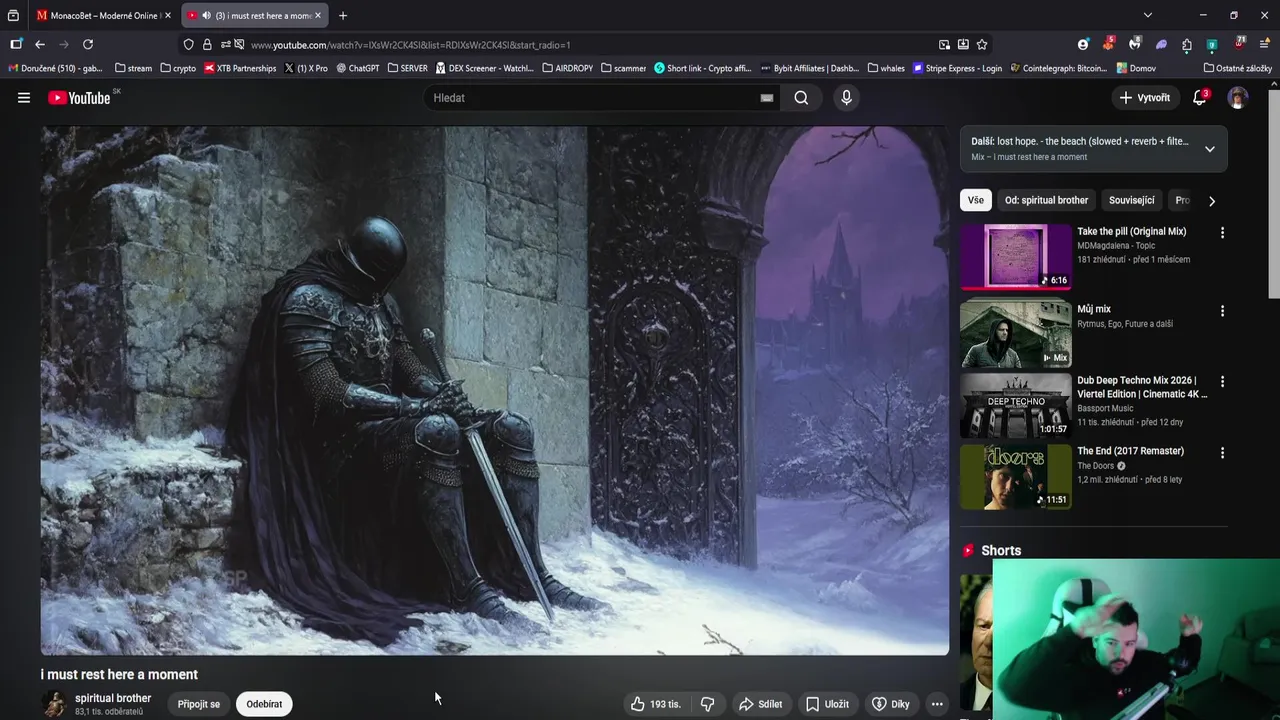This screenshot has height=720, width=1280.
Task: Open options for Take the pill video
Action: (x=1222, y=232)
